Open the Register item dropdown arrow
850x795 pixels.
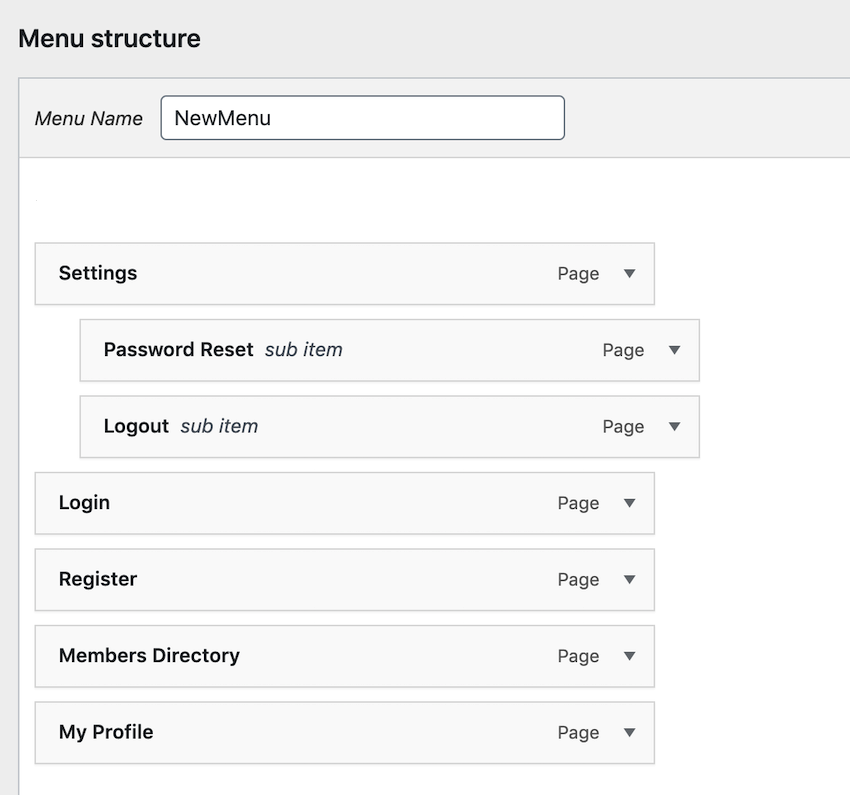(629, 579)
